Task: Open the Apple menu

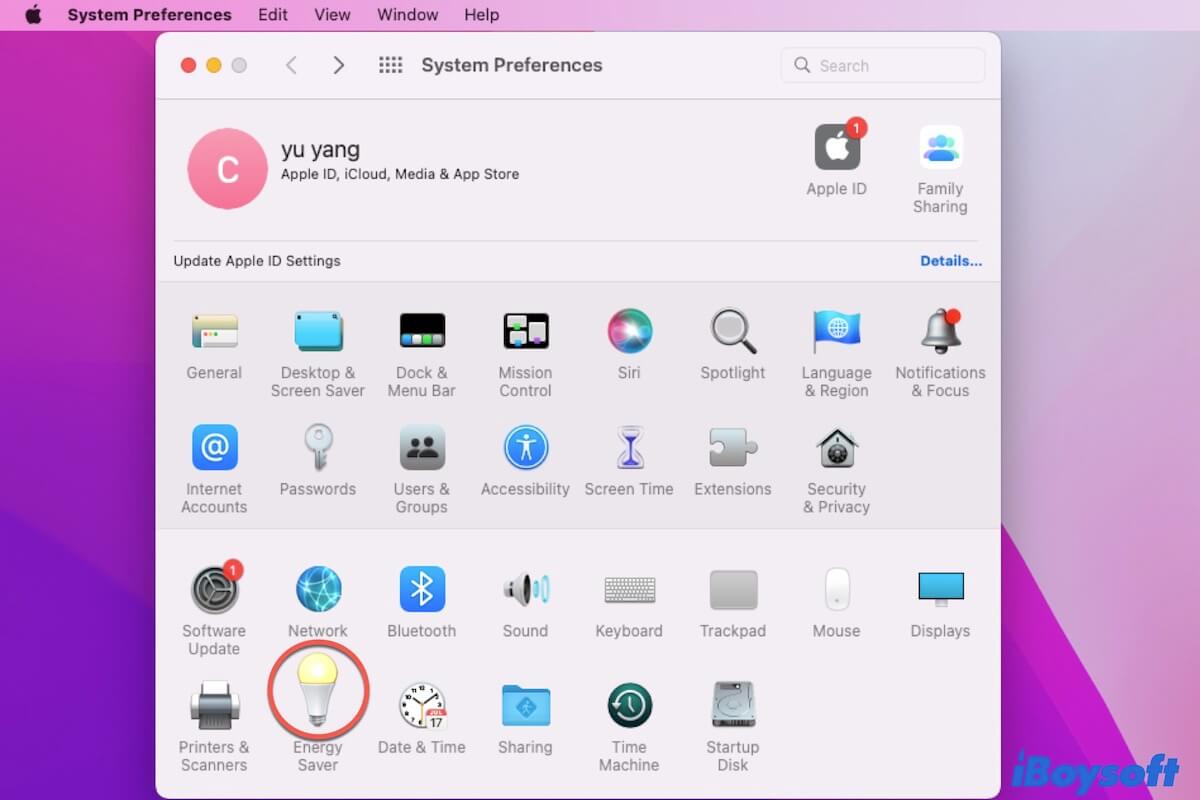Action: click(x=33, y=15)
